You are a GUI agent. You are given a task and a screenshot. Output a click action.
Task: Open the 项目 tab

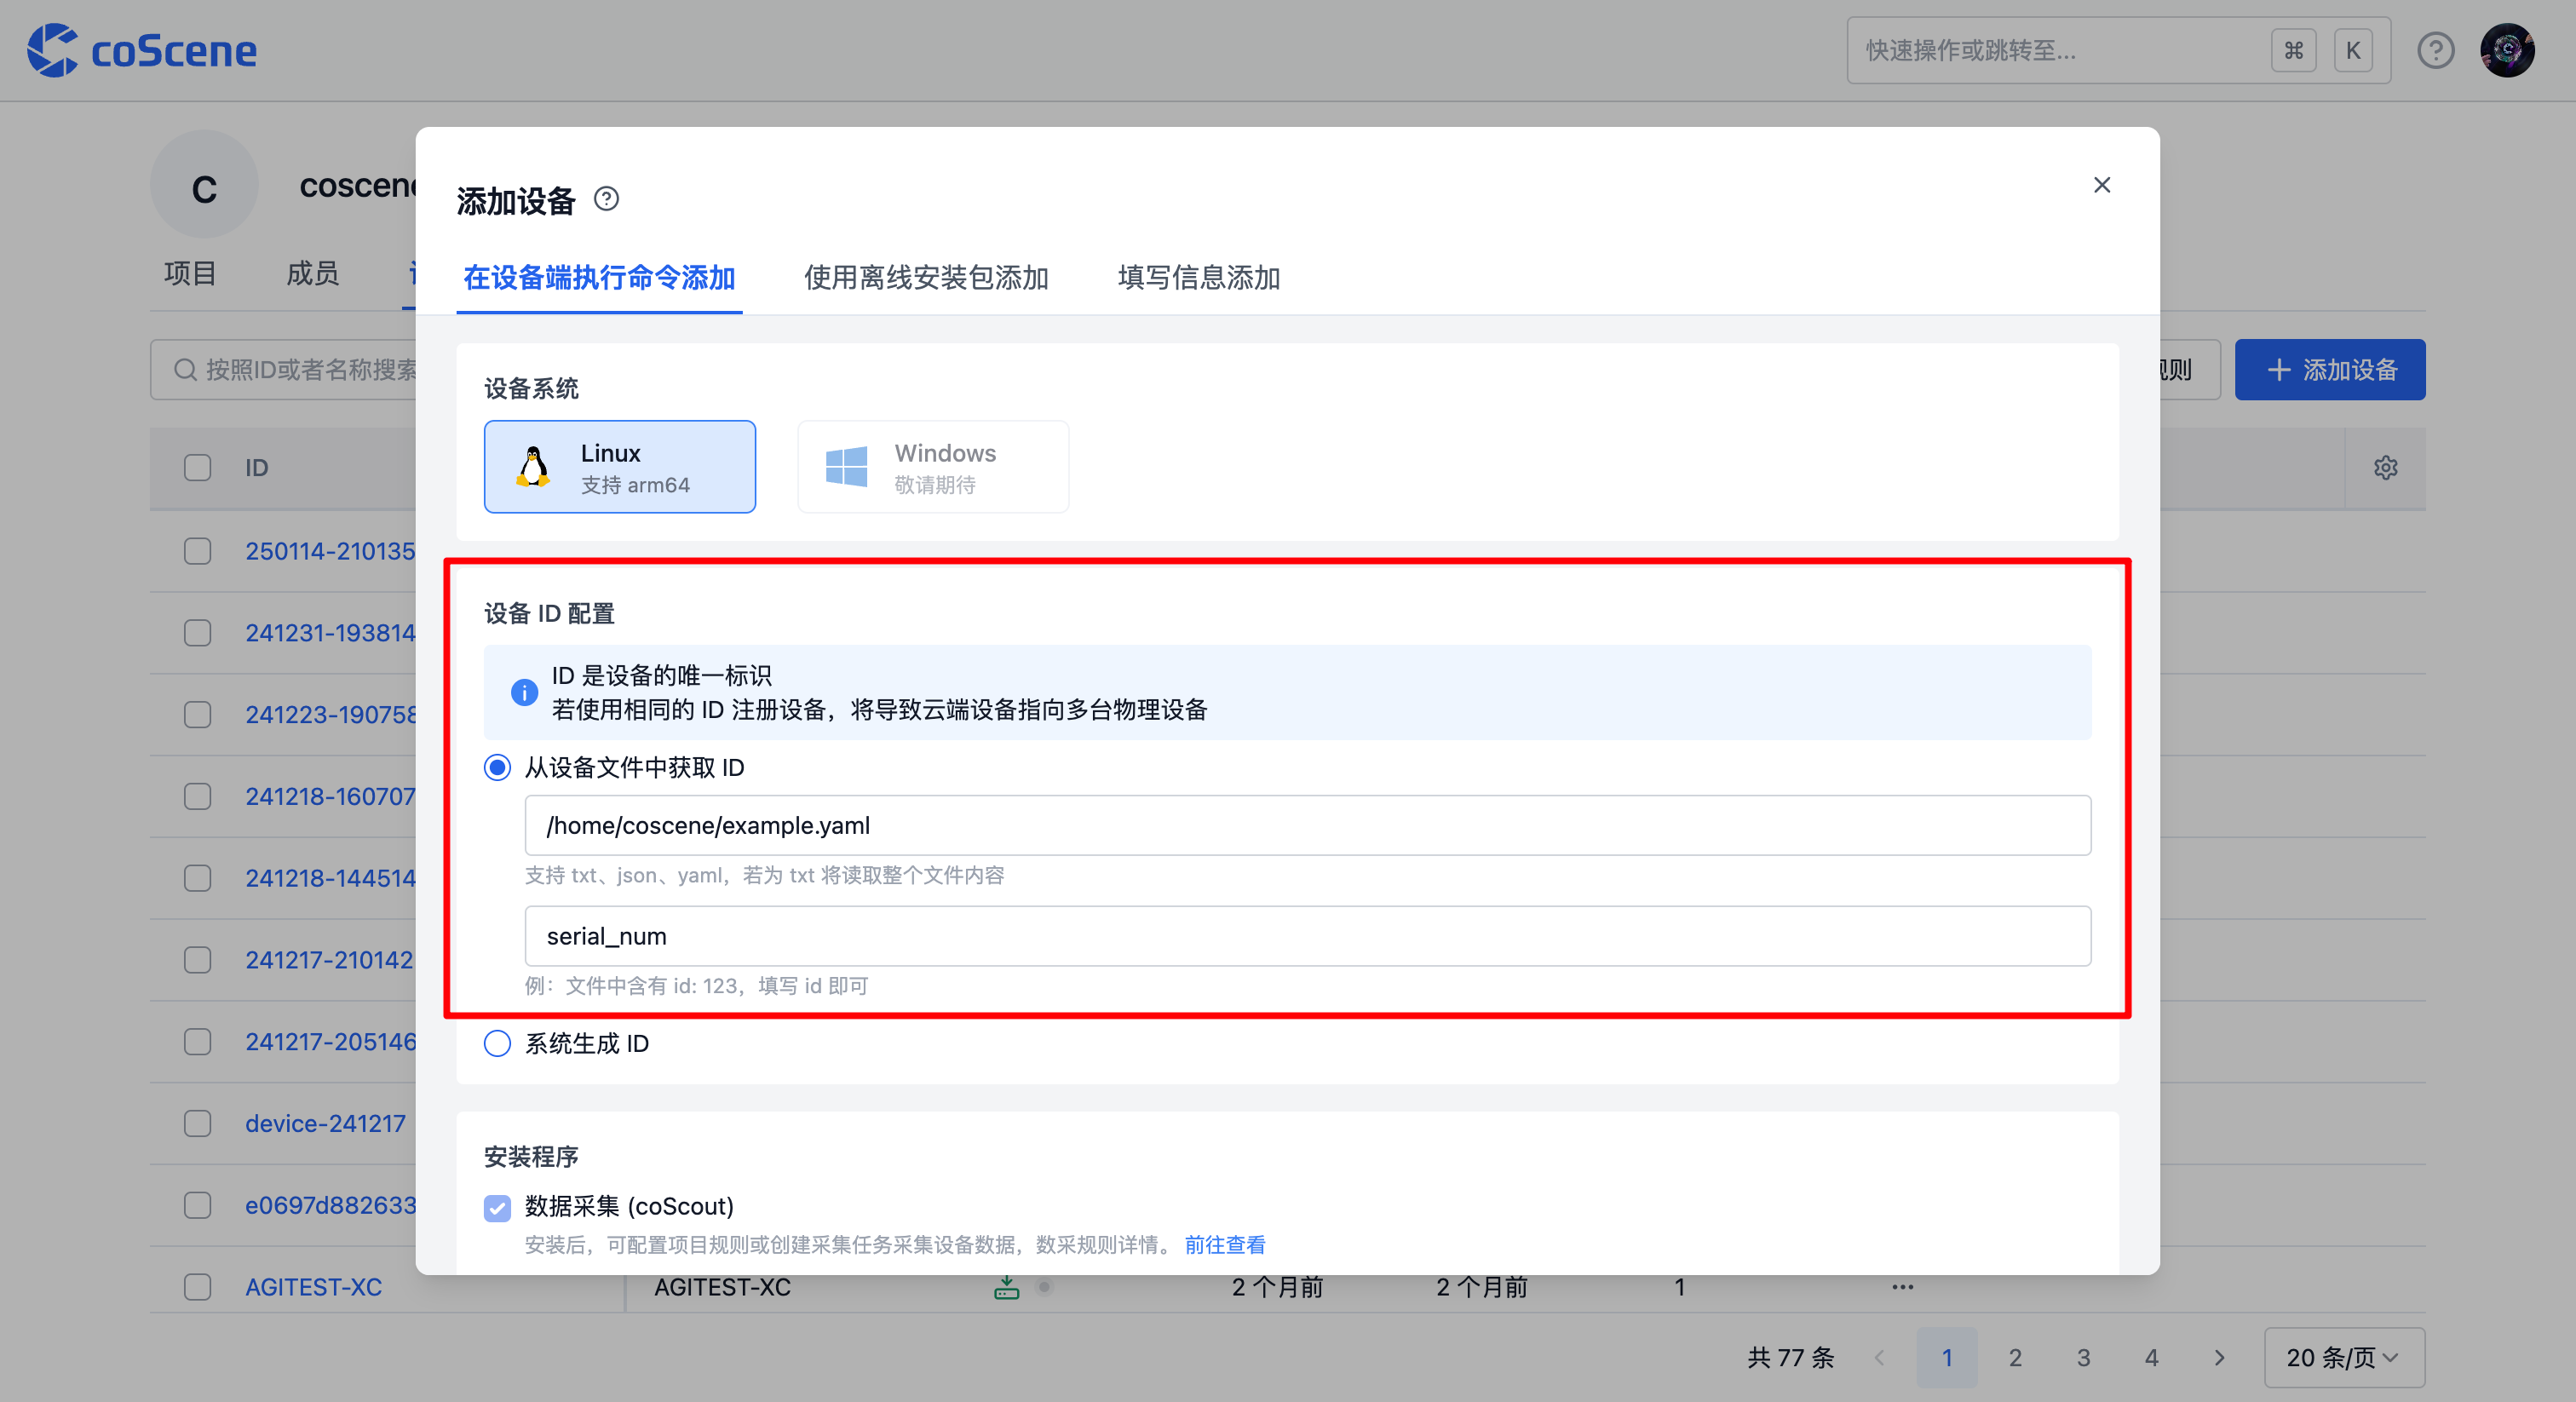pyautogui.click(x=190, y=273)
